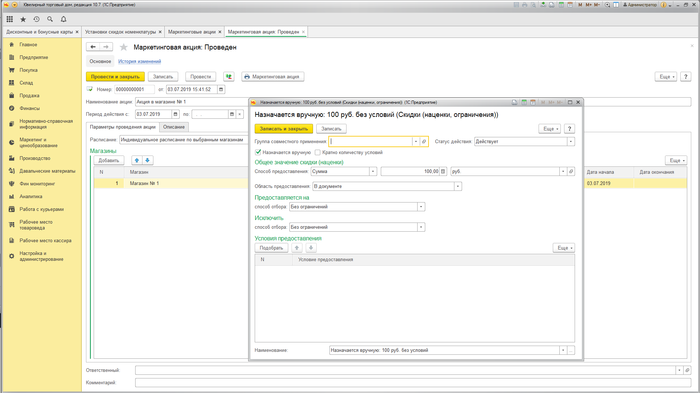Click search magnifier icon in toolbar
This screenshot has height=393, width=700.
point(50,19)
